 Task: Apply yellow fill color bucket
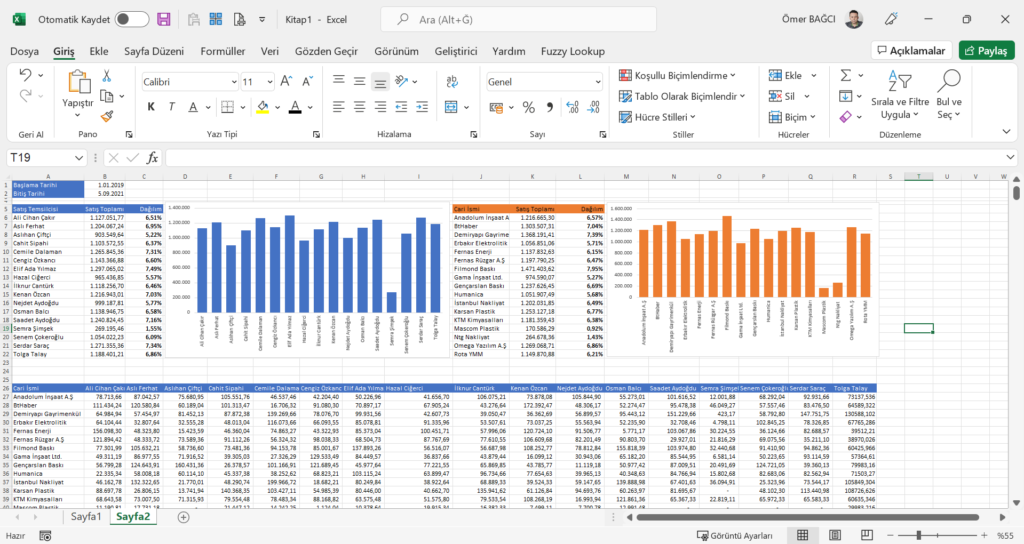pyautogui.click(x=263, y=106)
